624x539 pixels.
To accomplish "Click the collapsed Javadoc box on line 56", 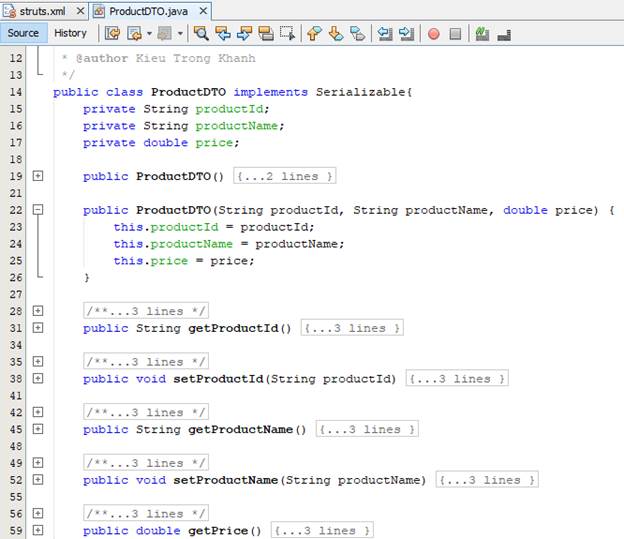I will [146, 514].
